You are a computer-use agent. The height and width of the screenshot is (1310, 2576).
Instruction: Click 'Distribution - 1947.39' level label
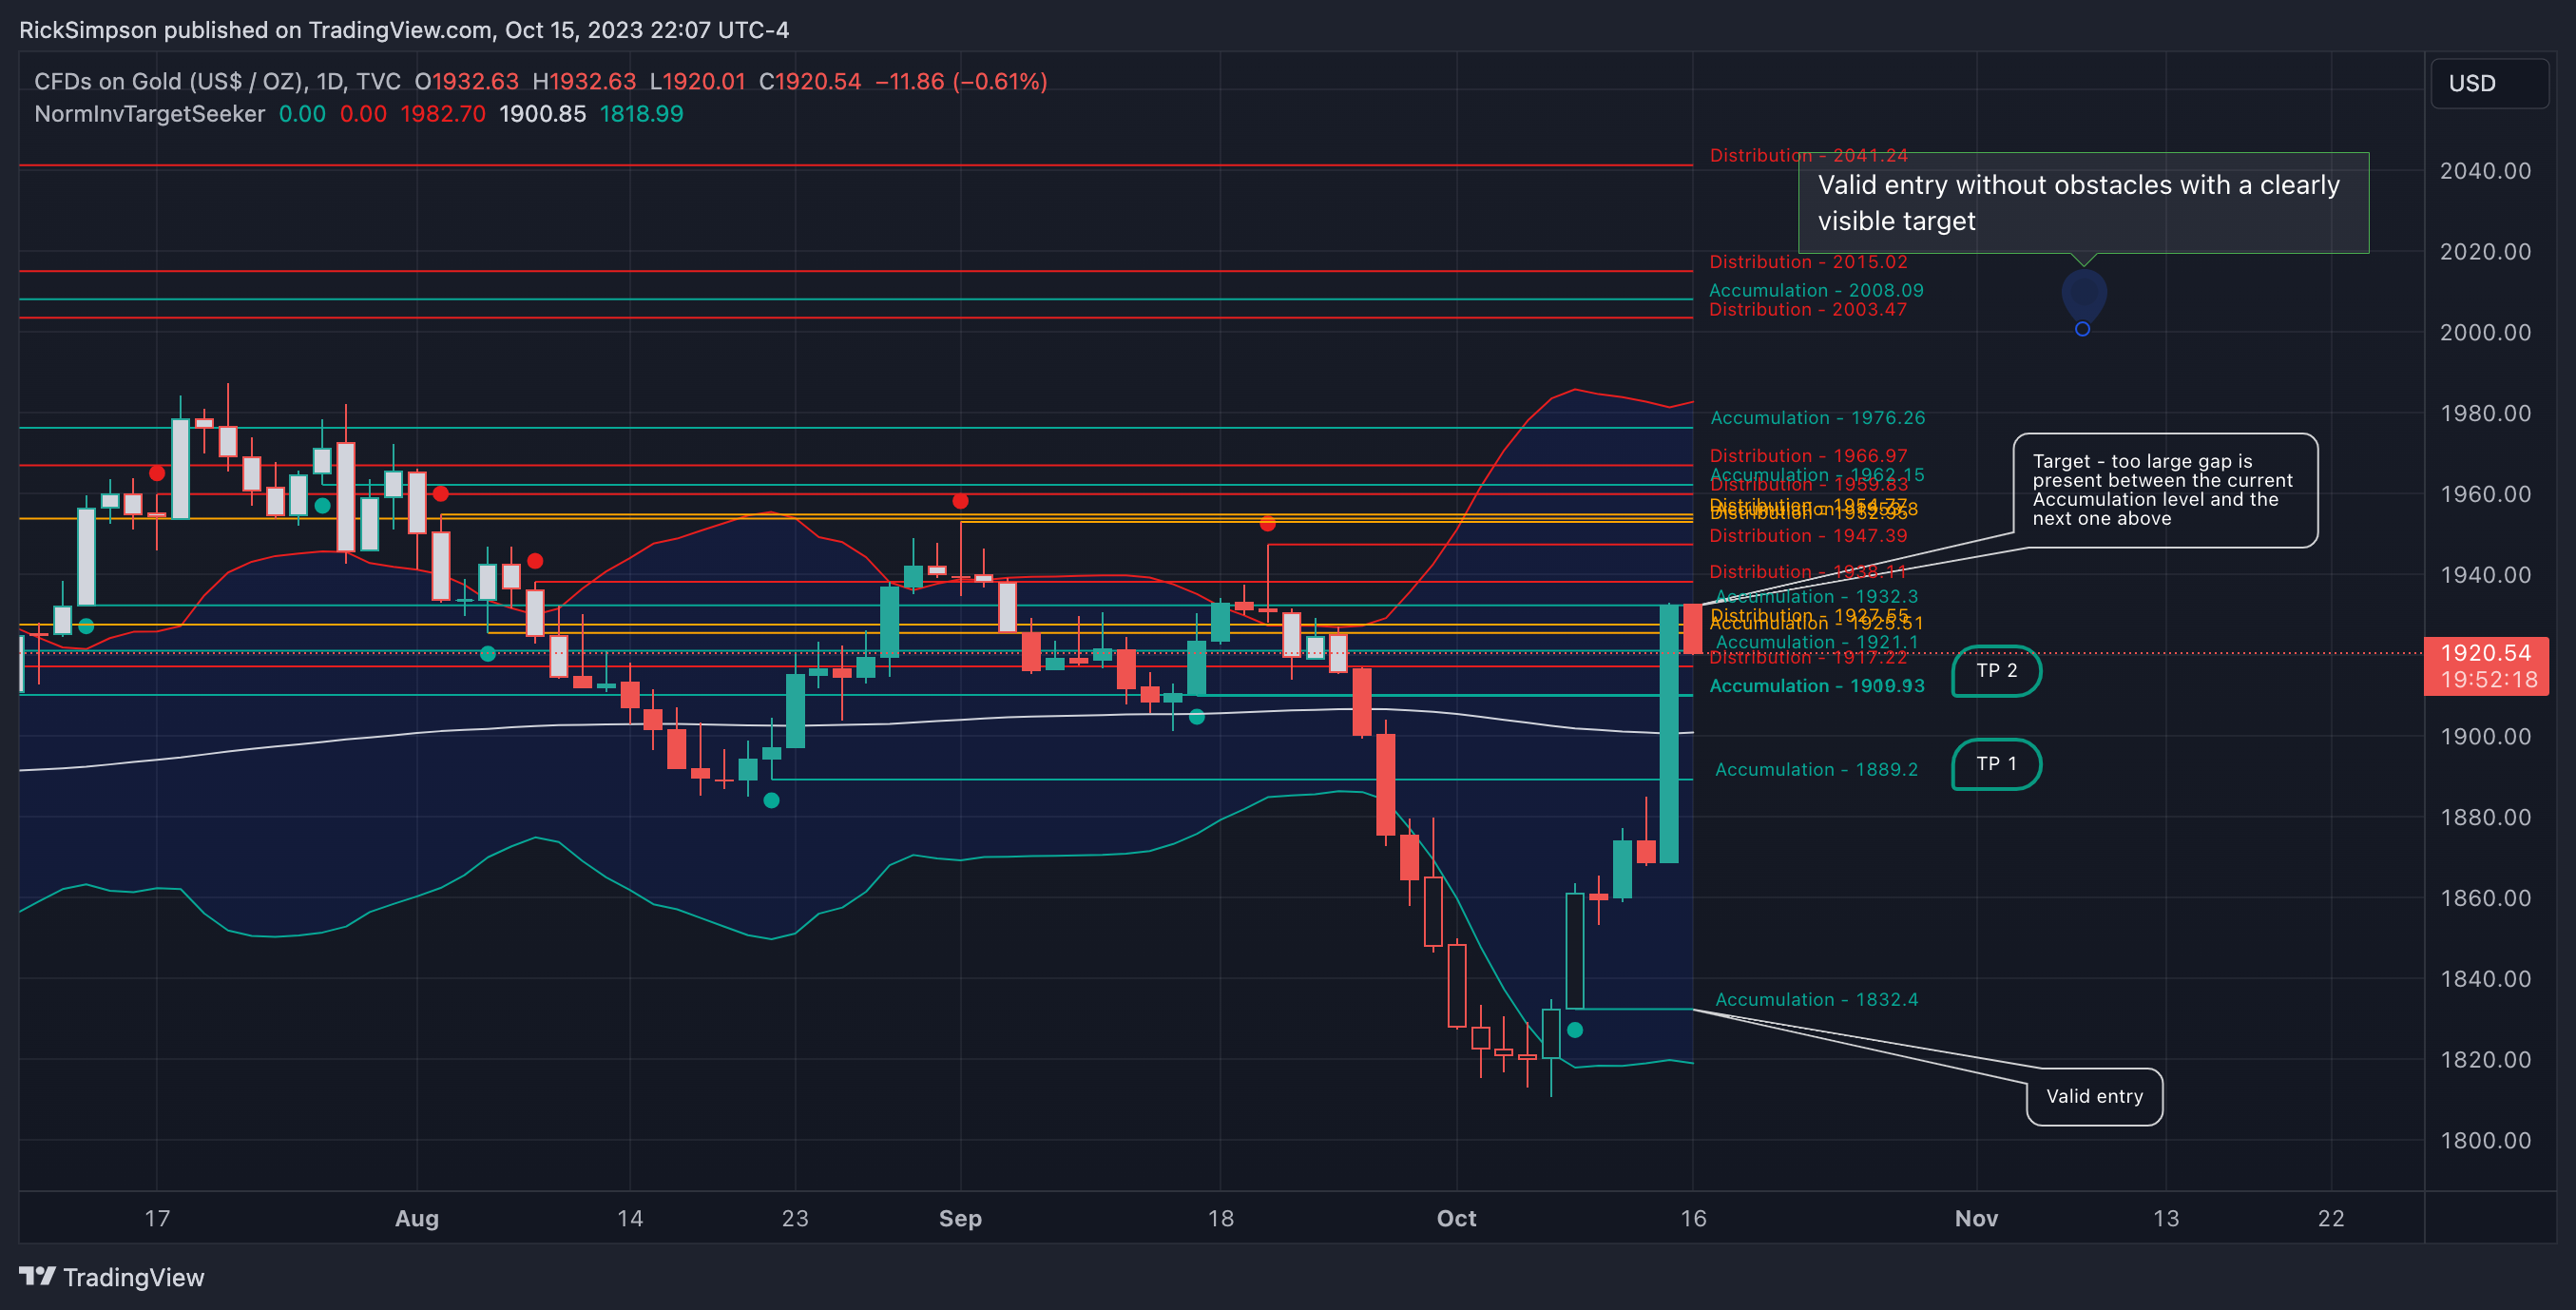1808,536
